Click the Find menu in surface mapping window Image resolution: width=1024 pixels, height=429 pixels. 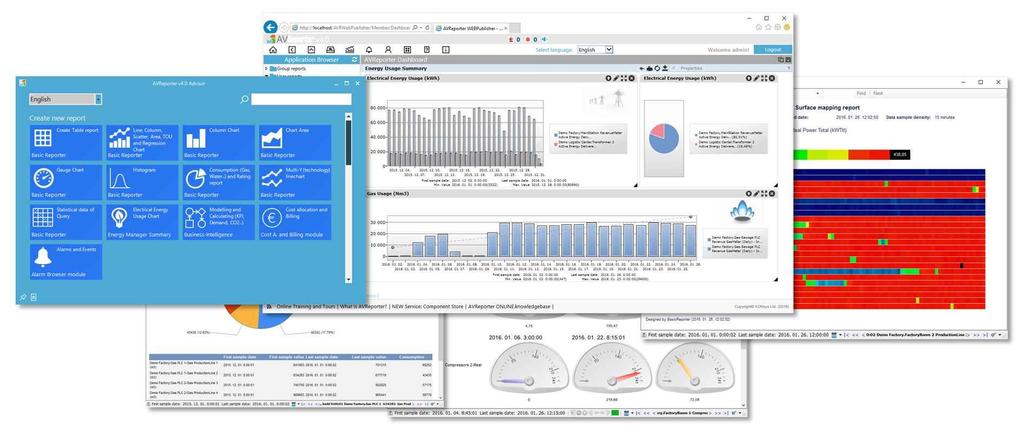(861, 93)
